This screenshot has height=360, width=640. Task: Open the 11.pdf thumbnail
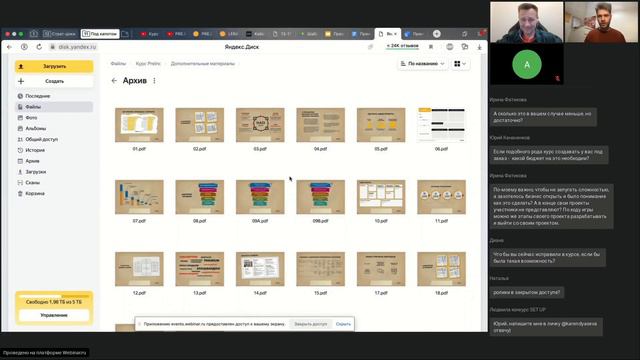[441, 197]
